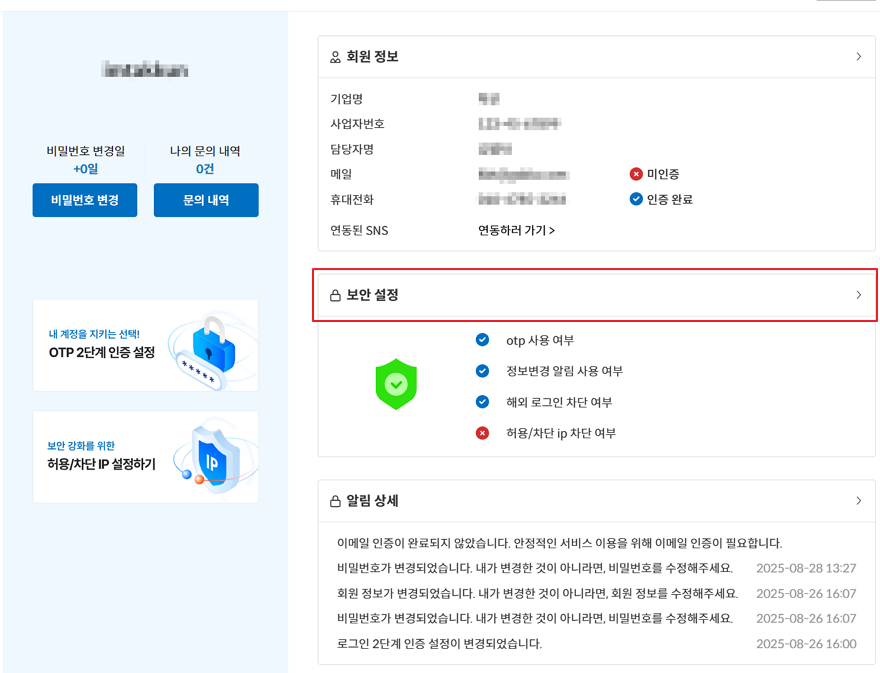Click the green shield security status icon
This screenshot has width=880, height=673.
396,384
